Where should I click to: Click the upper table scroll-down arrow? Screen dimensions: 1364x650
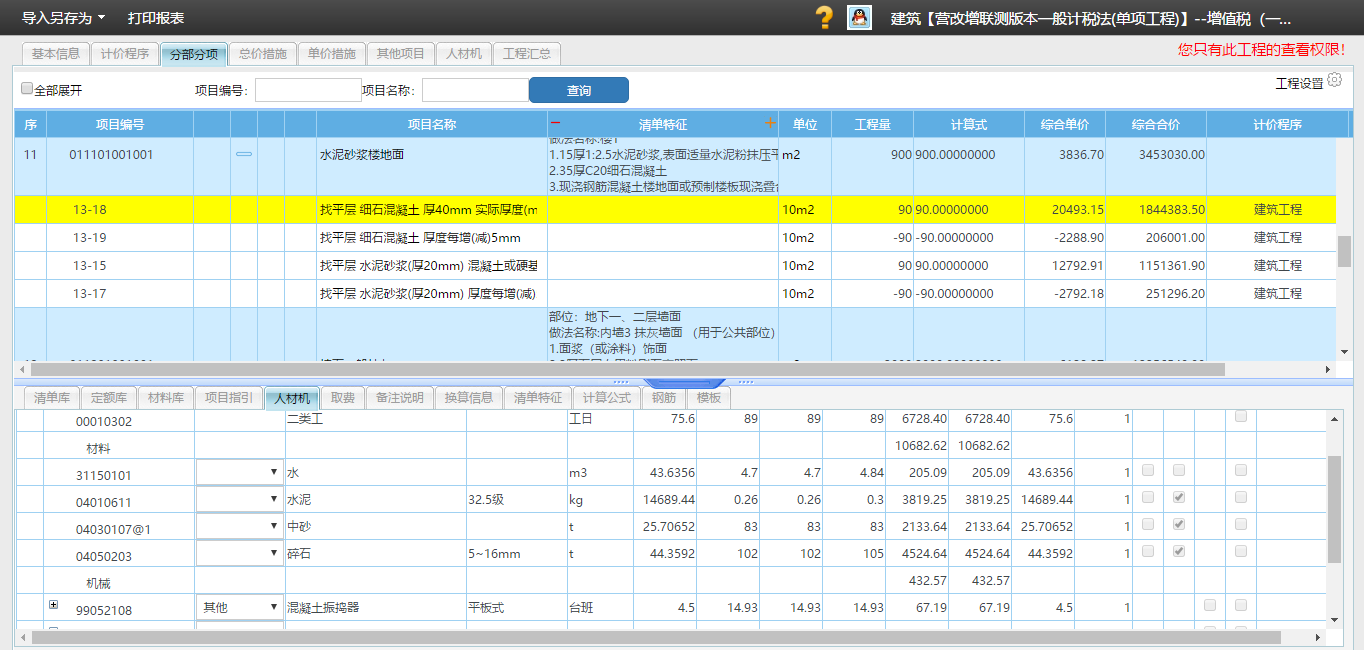pos(1344,352)
